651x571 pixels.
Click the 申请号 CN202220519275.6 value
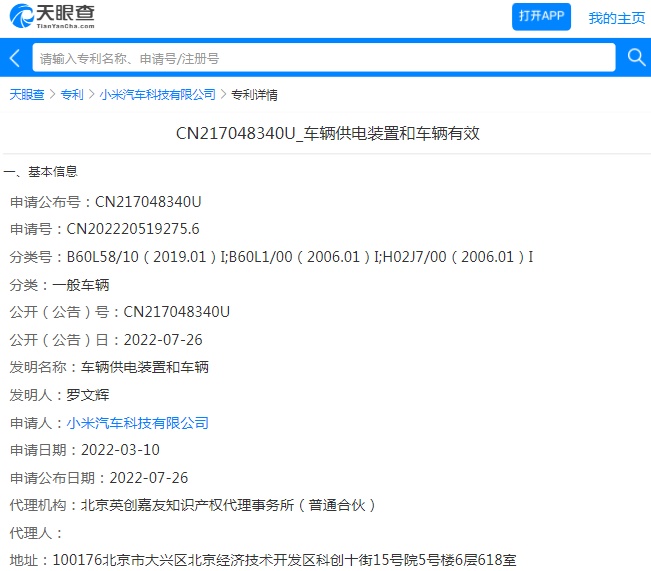(133, 229)
